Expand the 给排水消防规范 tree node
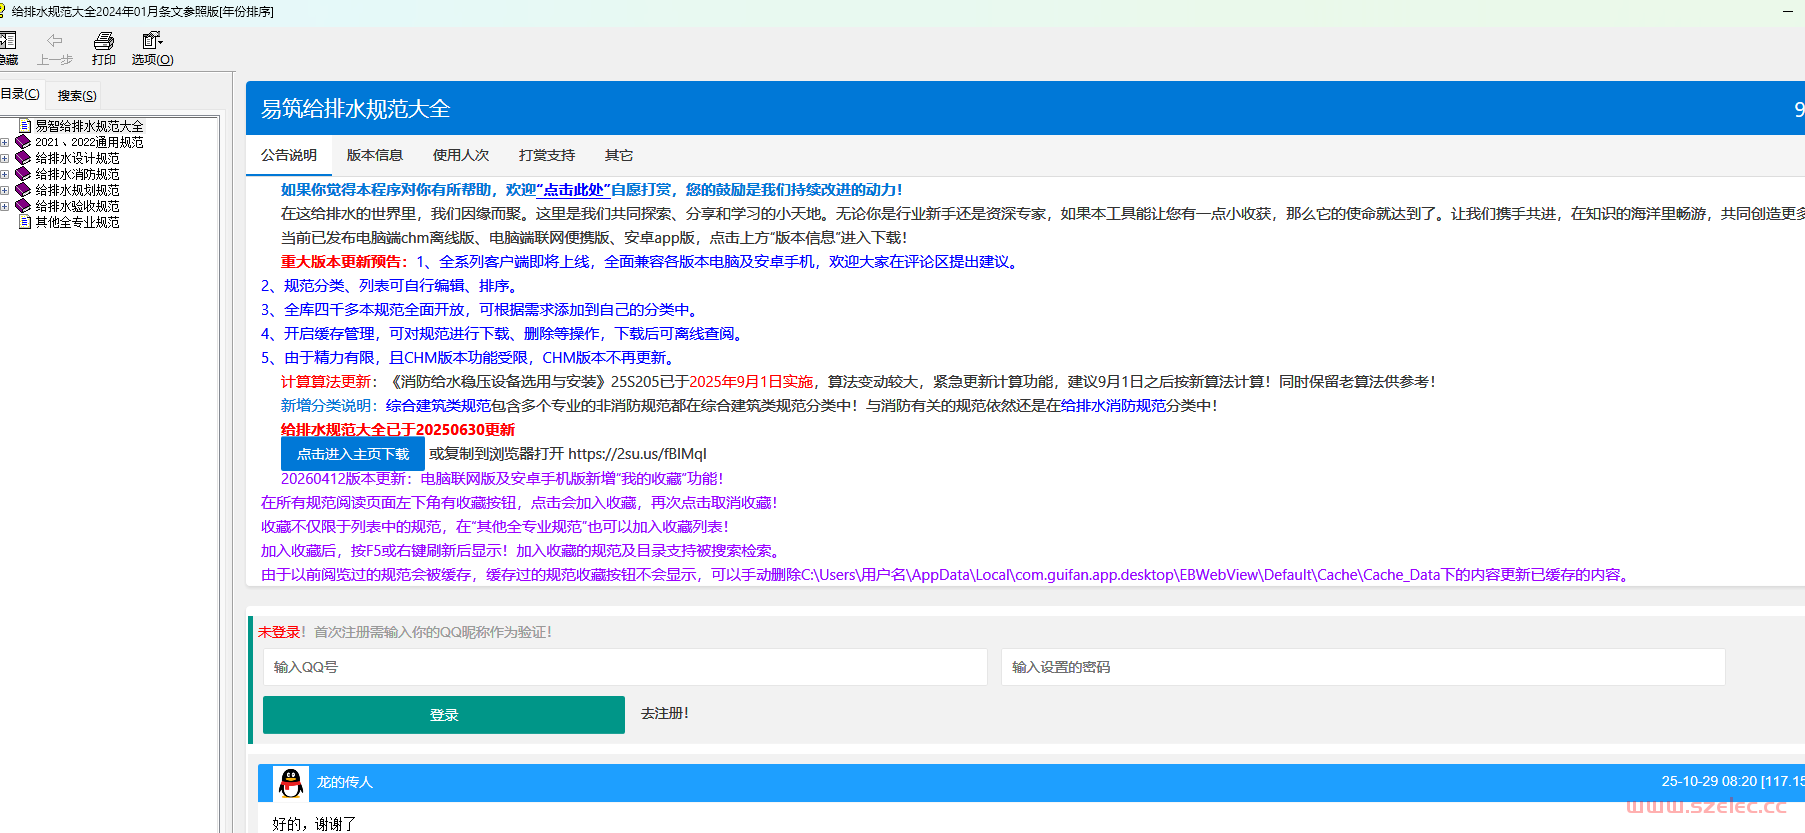The image size is (1805, 833). click(x=5, y=174)
